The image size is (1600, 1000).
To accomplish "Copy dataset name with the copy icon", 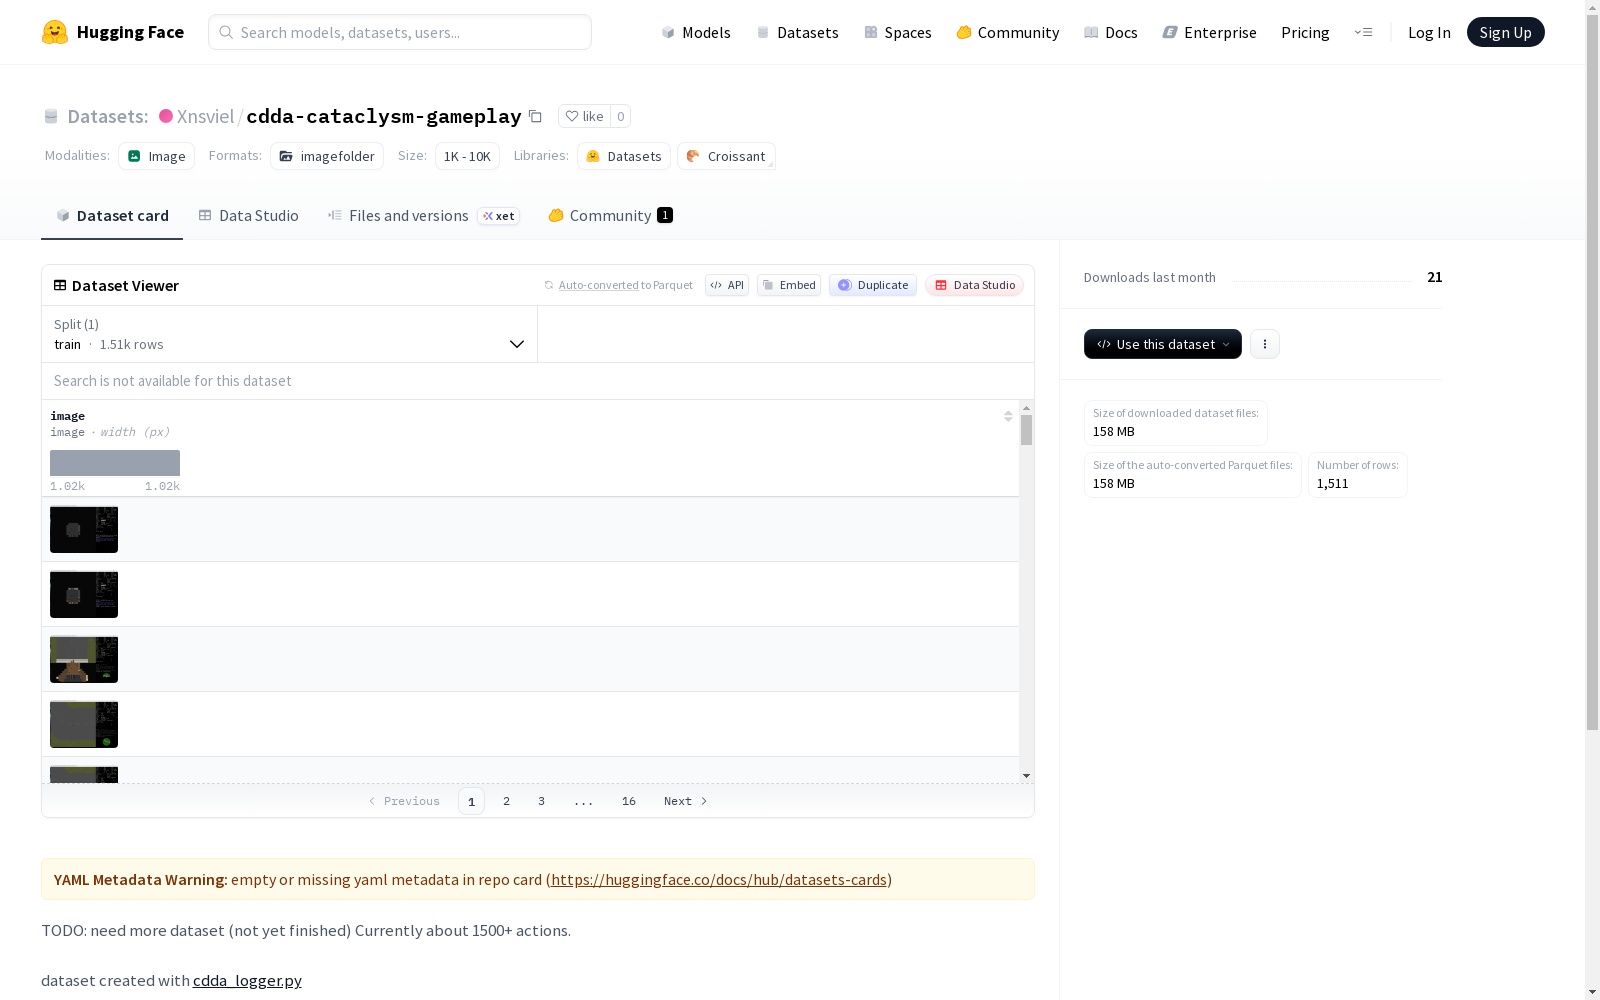I will point(535,116).
